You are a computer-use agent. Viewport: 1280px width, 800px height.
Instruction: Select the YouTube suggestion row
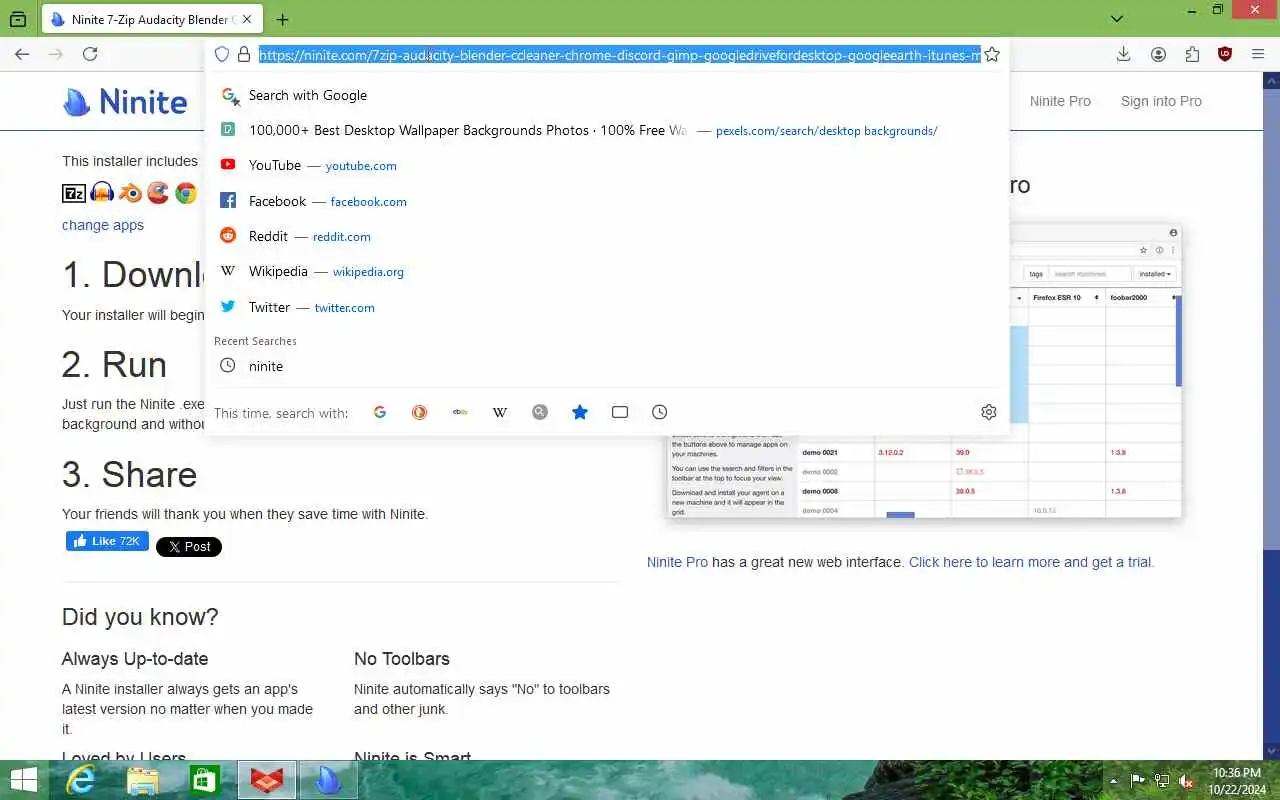[607, 165]
